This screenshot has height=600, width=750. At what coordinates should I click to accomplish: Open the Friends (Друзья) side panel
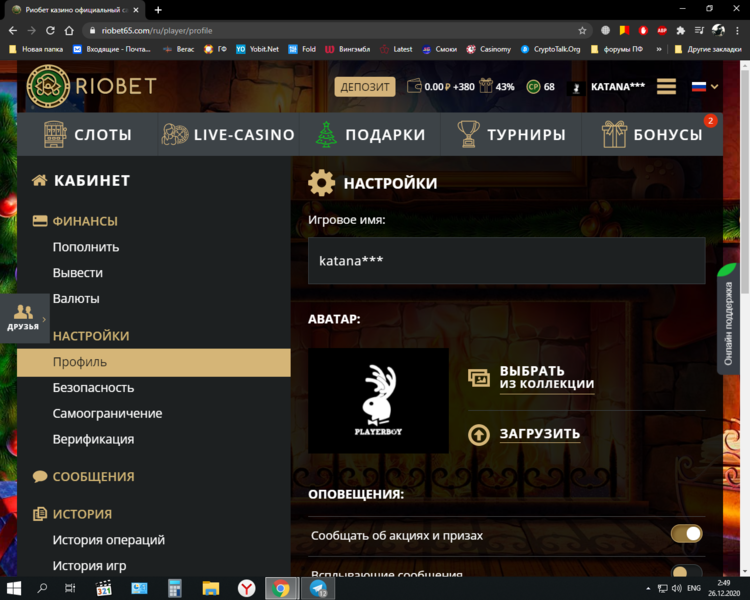23,317
